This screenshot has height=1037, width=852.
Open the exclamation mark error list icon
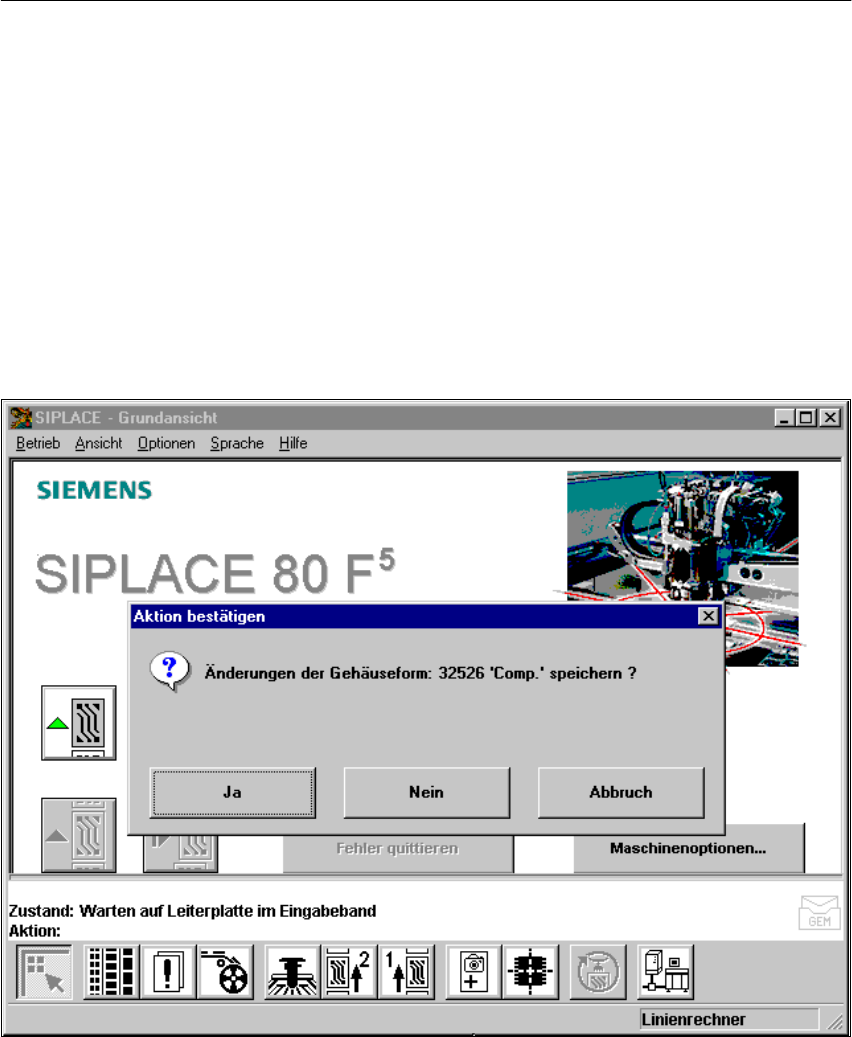tap(168, 972)
